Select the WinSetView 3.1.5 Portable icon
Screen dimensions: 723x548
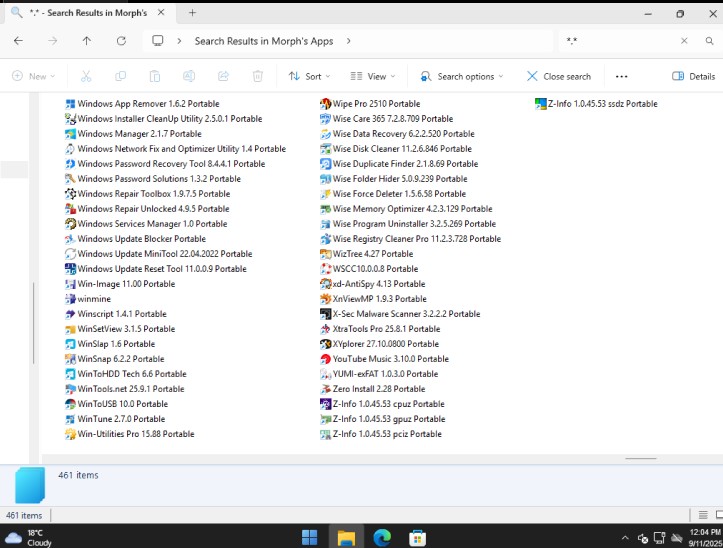(70, 329)
